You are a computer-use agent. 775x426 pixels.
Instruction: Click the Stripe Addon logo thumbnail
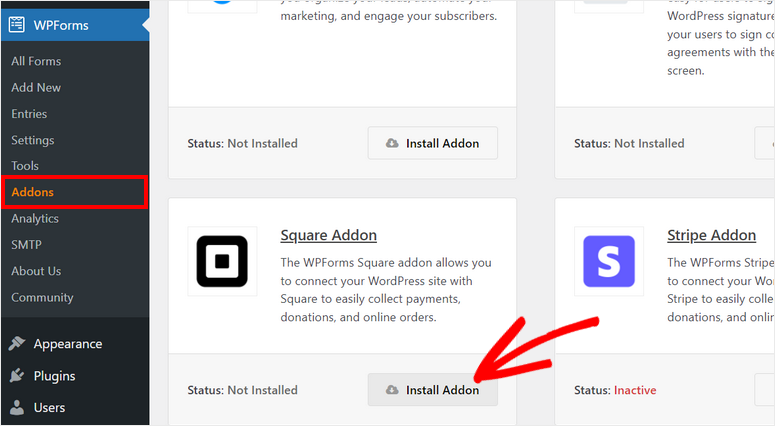(x=609, y=261)
